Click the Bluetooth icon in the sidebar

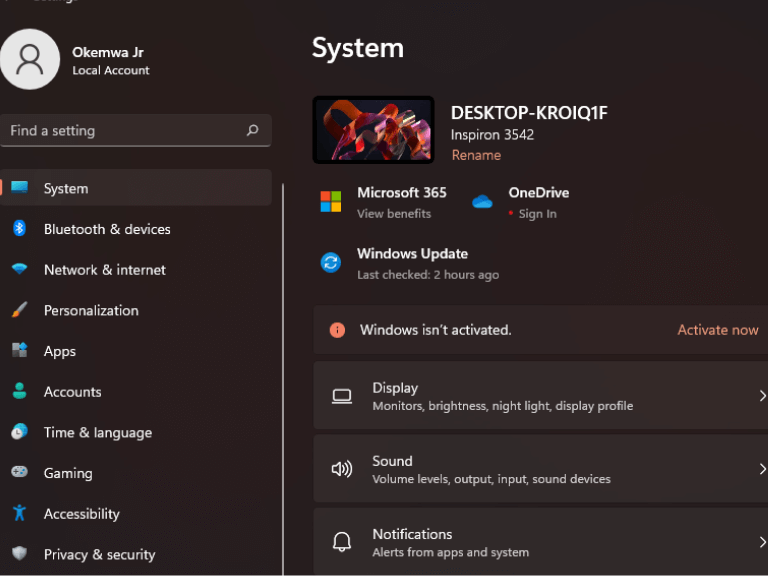pyautogui.click(x=19, y=228)
